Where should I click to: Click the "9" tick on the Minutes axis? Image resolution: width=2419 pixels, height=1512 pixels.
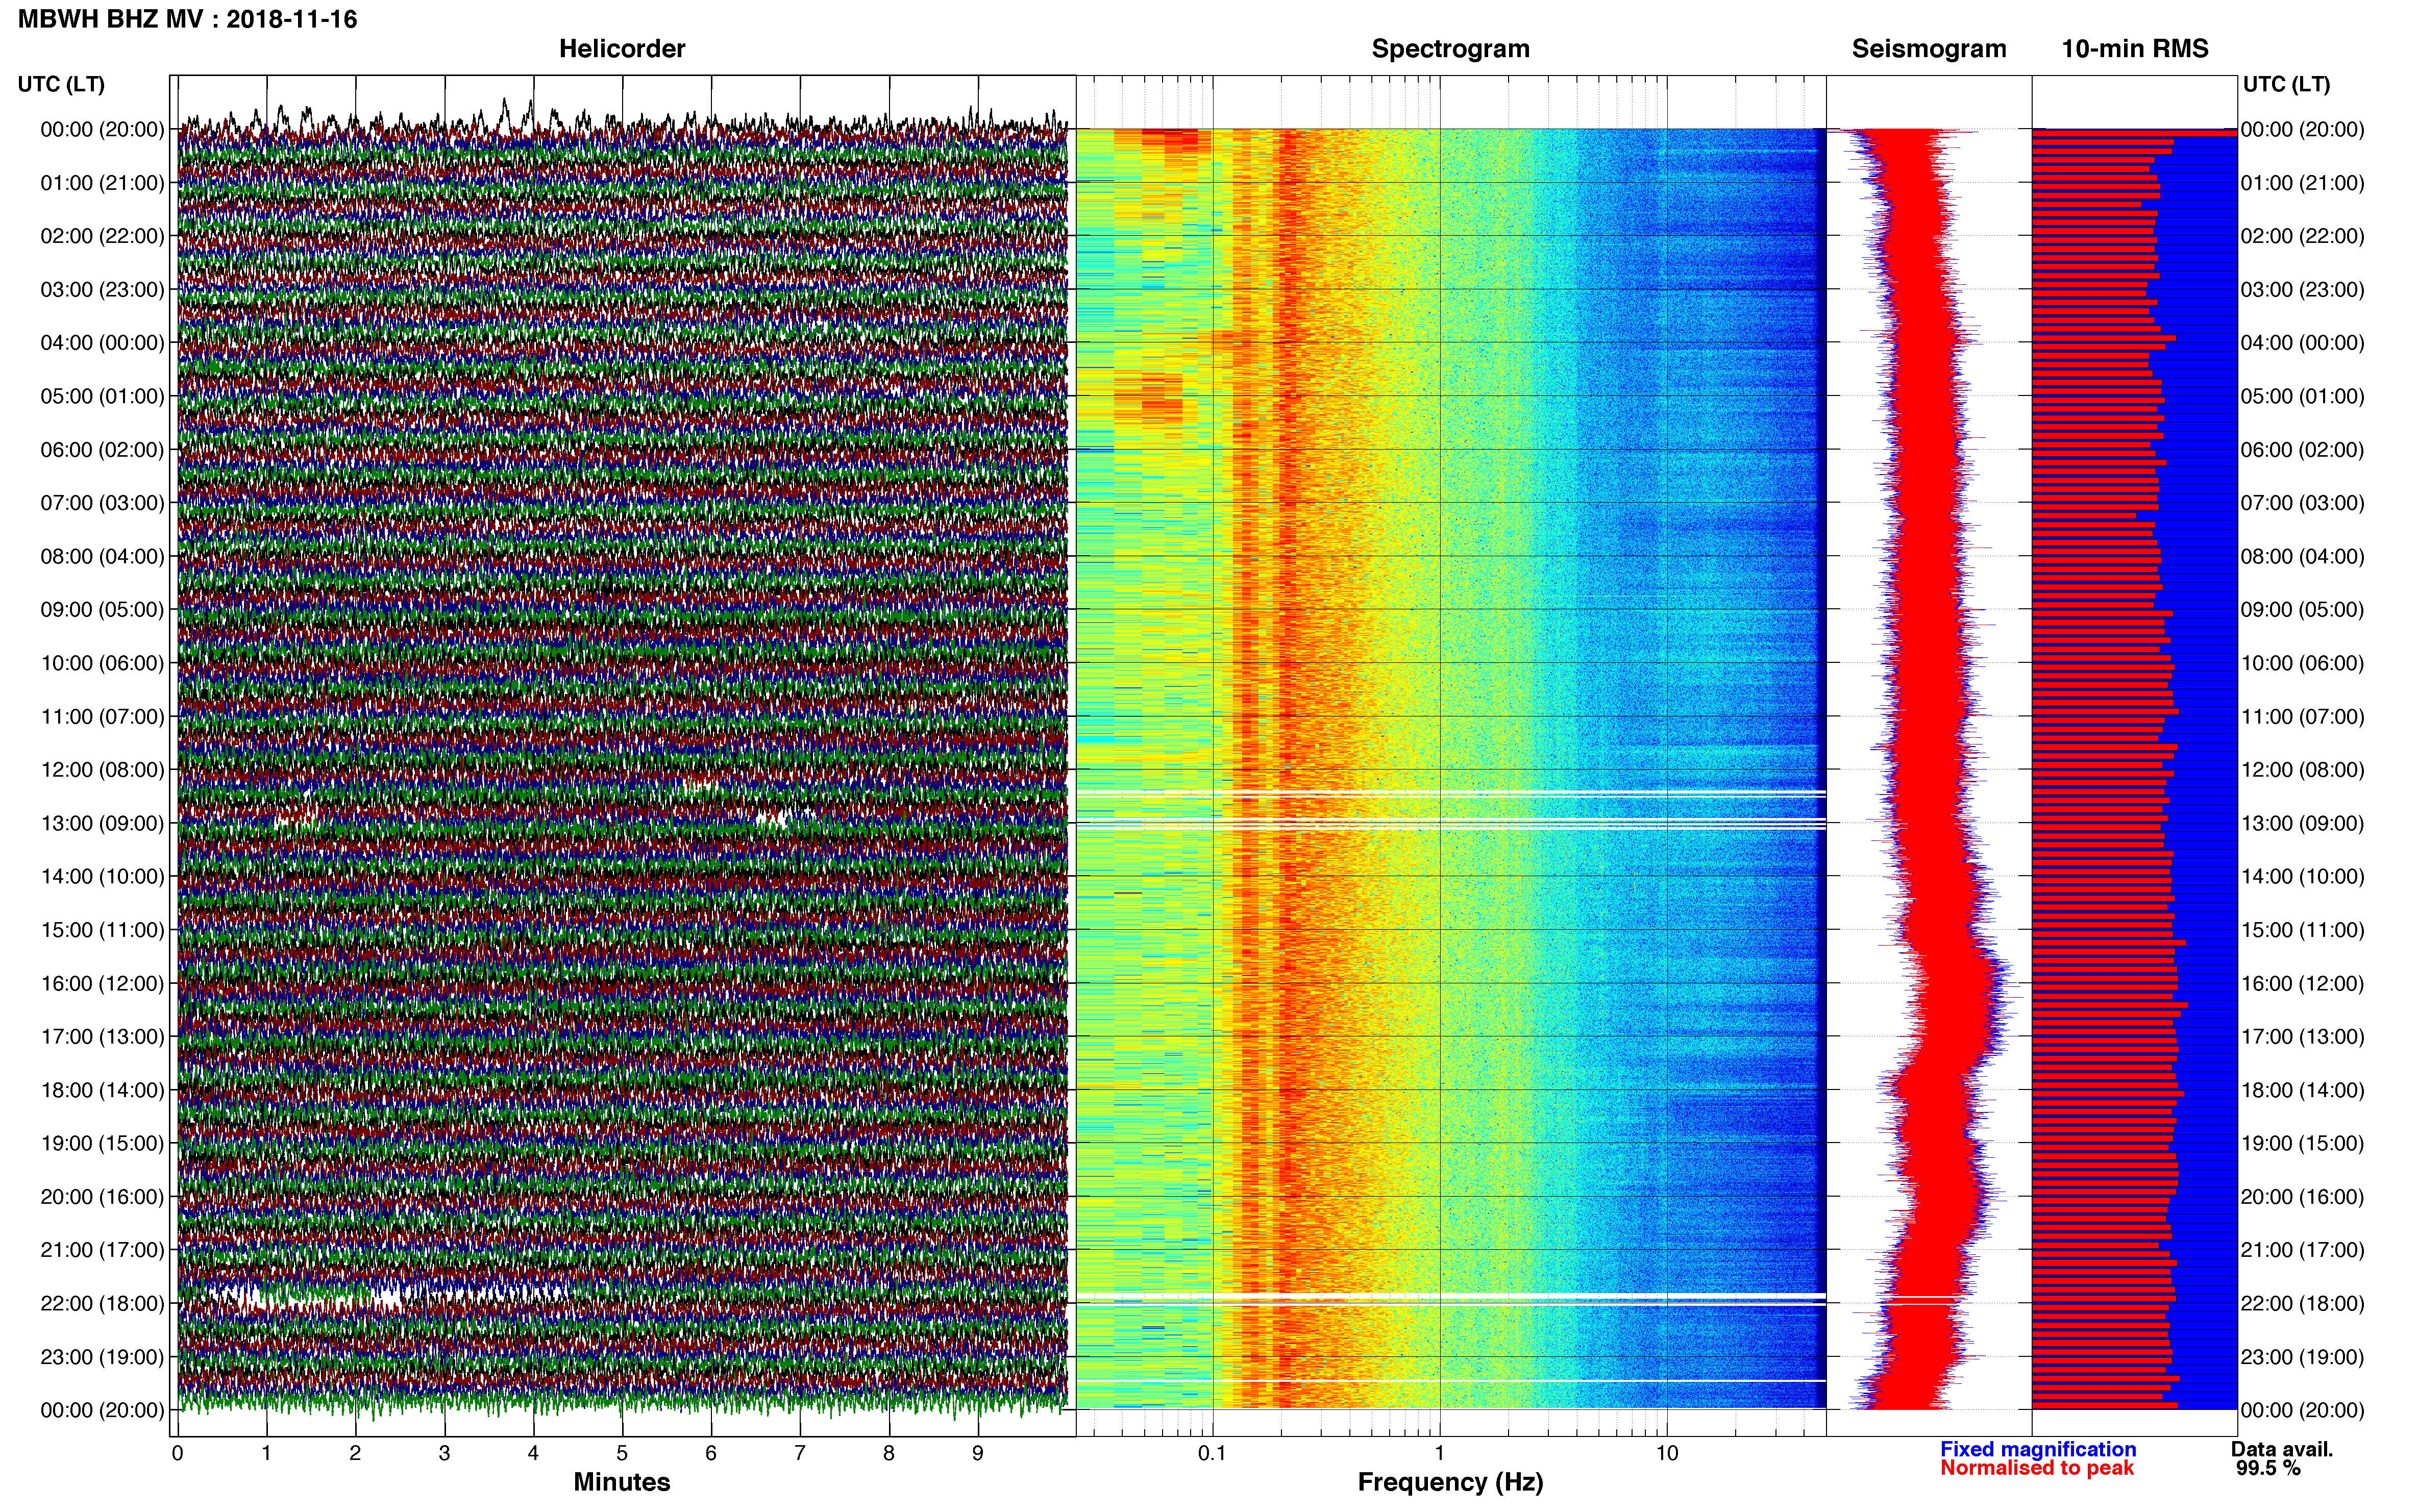[x=978, y=1453]
